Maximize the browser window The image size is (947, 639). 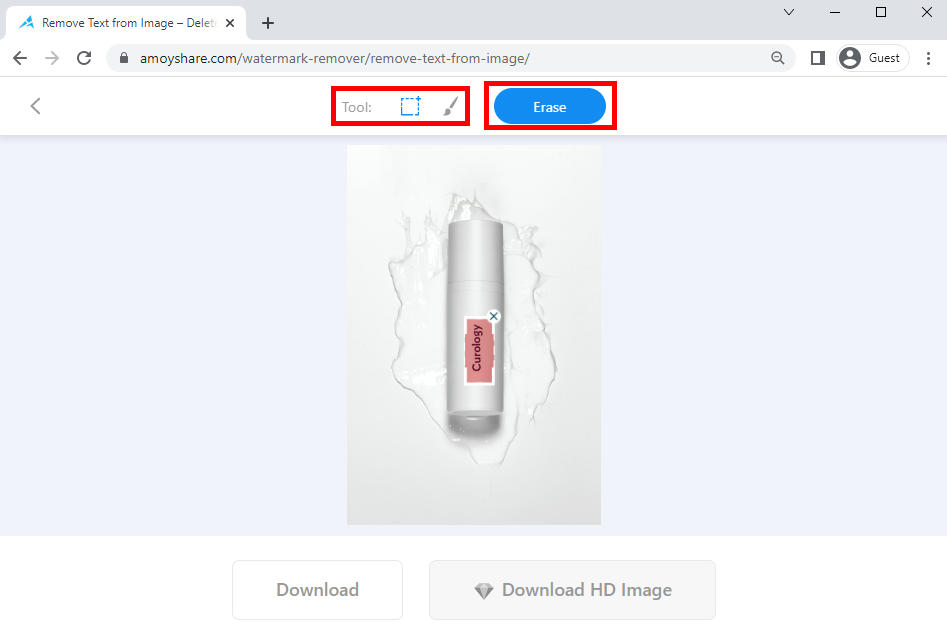click(x=881, y=12)
